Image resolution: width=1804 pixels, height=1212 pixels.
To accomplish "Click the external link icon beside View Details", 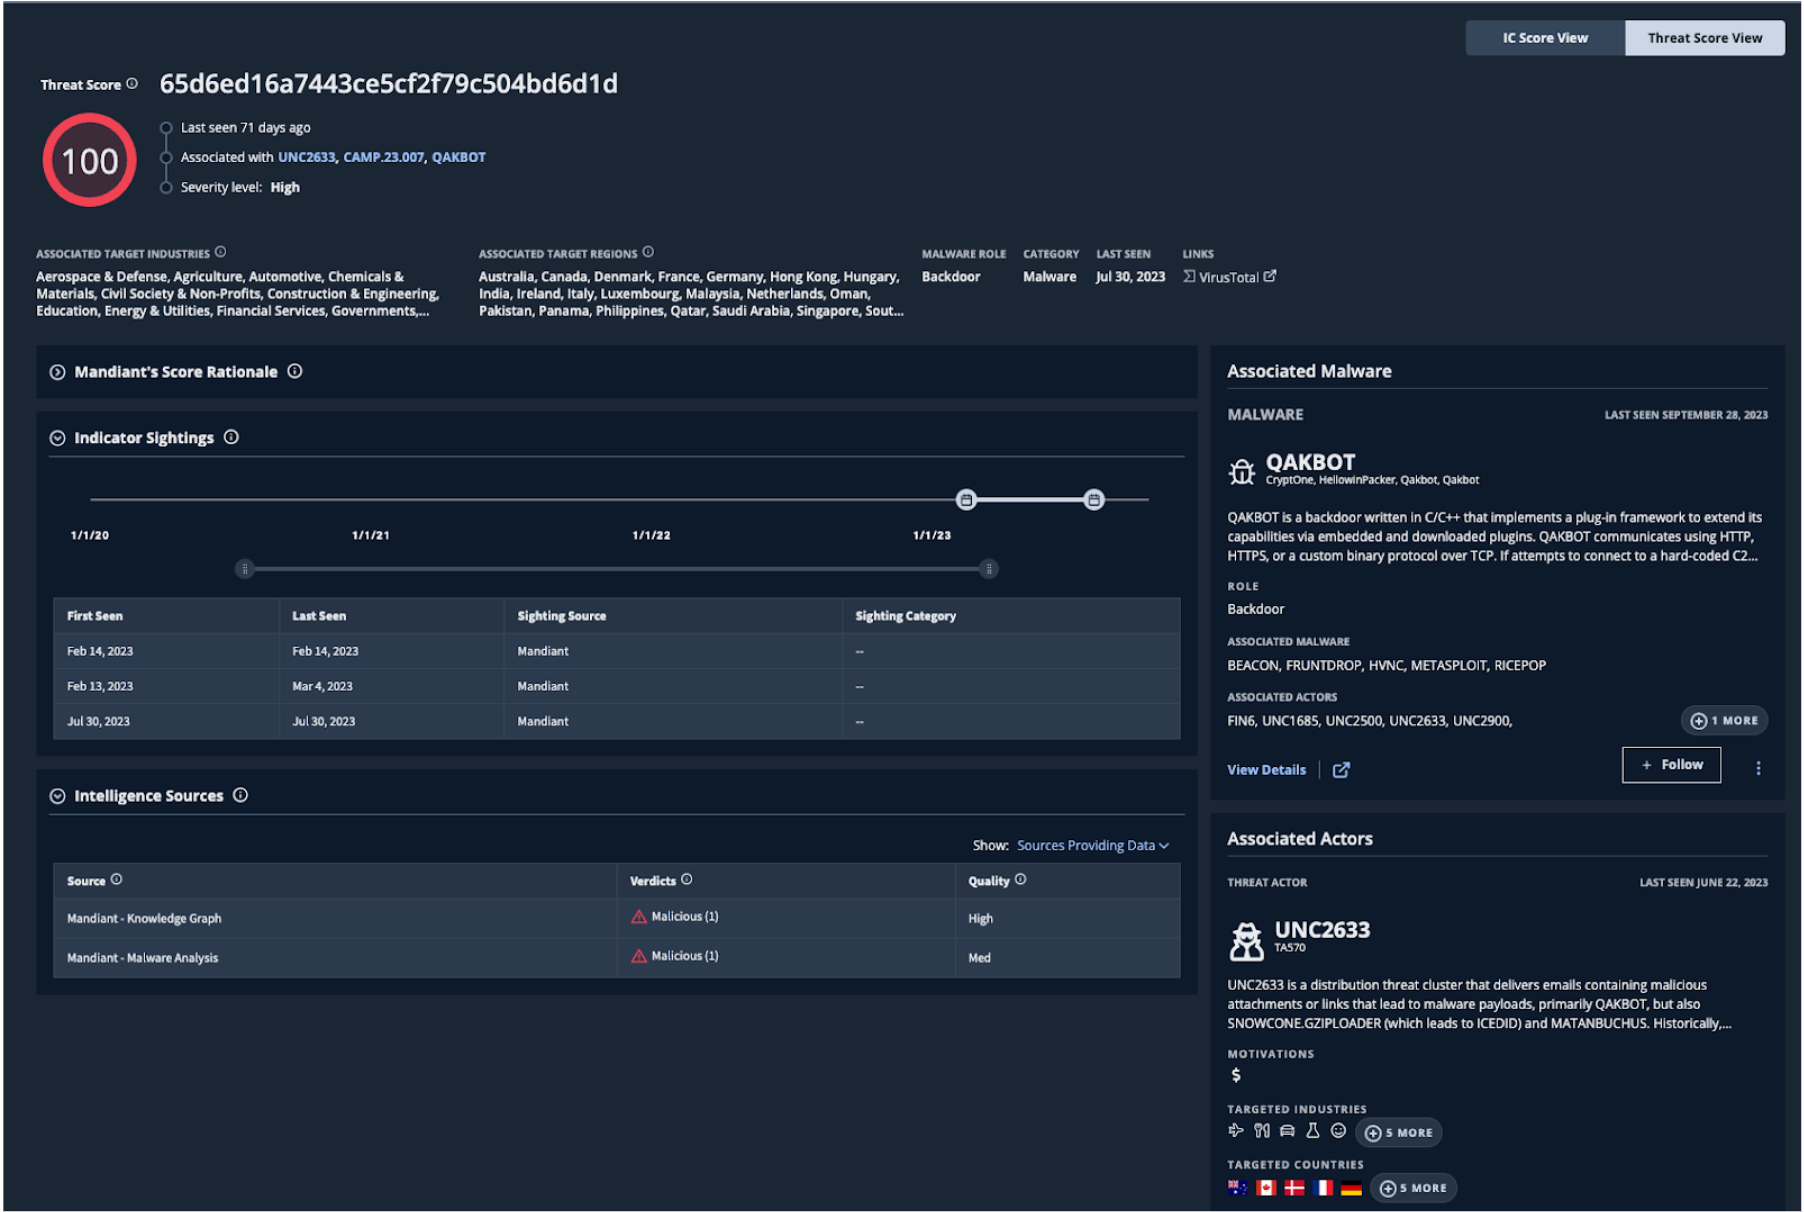I will (x=1341, y=770).
